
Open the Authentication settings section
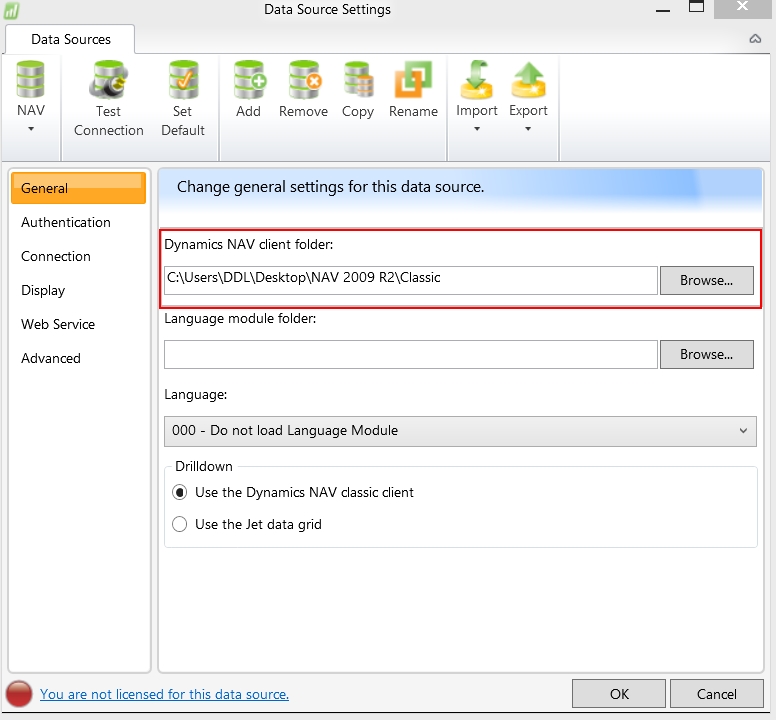(66, 222)
